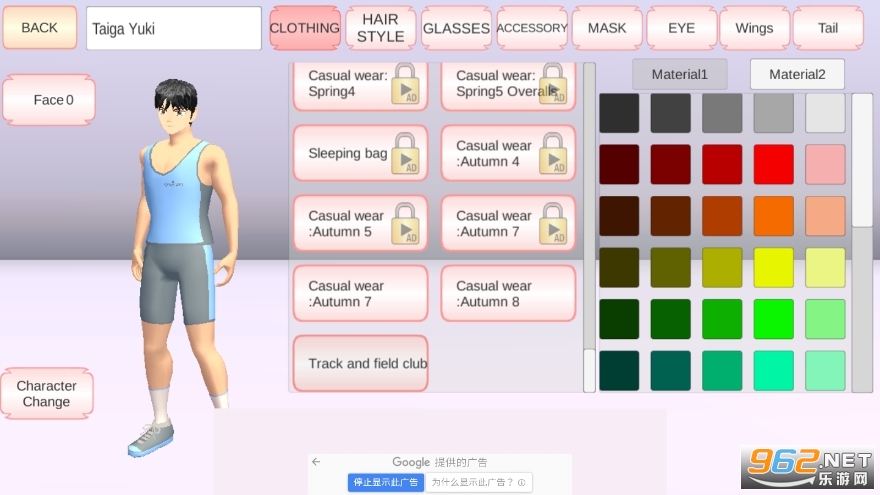Edit the Taiga Yuki name field
The image size is (880, 495).
point(173,28)
